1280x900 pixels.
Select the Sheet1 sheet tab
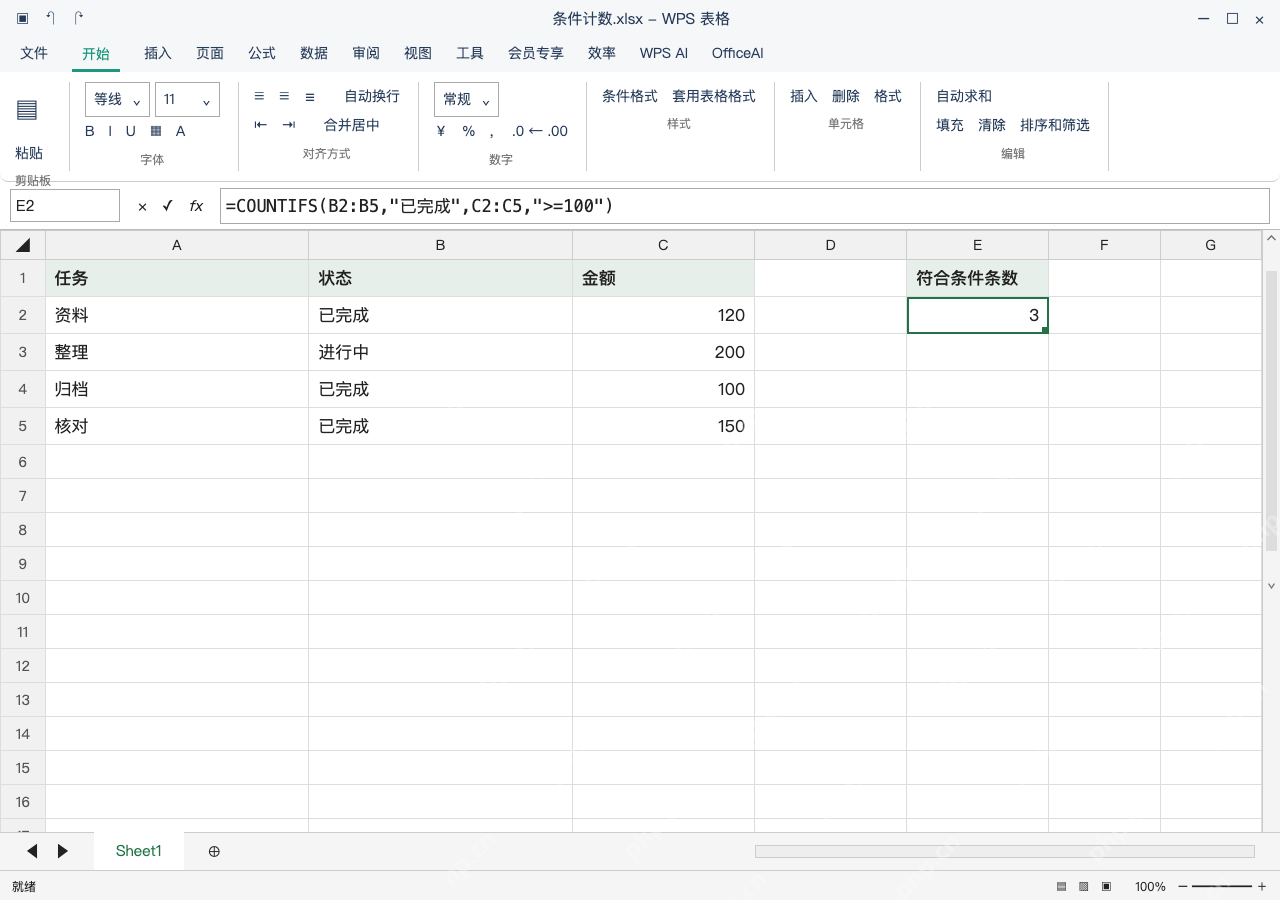tap(138, 851)
